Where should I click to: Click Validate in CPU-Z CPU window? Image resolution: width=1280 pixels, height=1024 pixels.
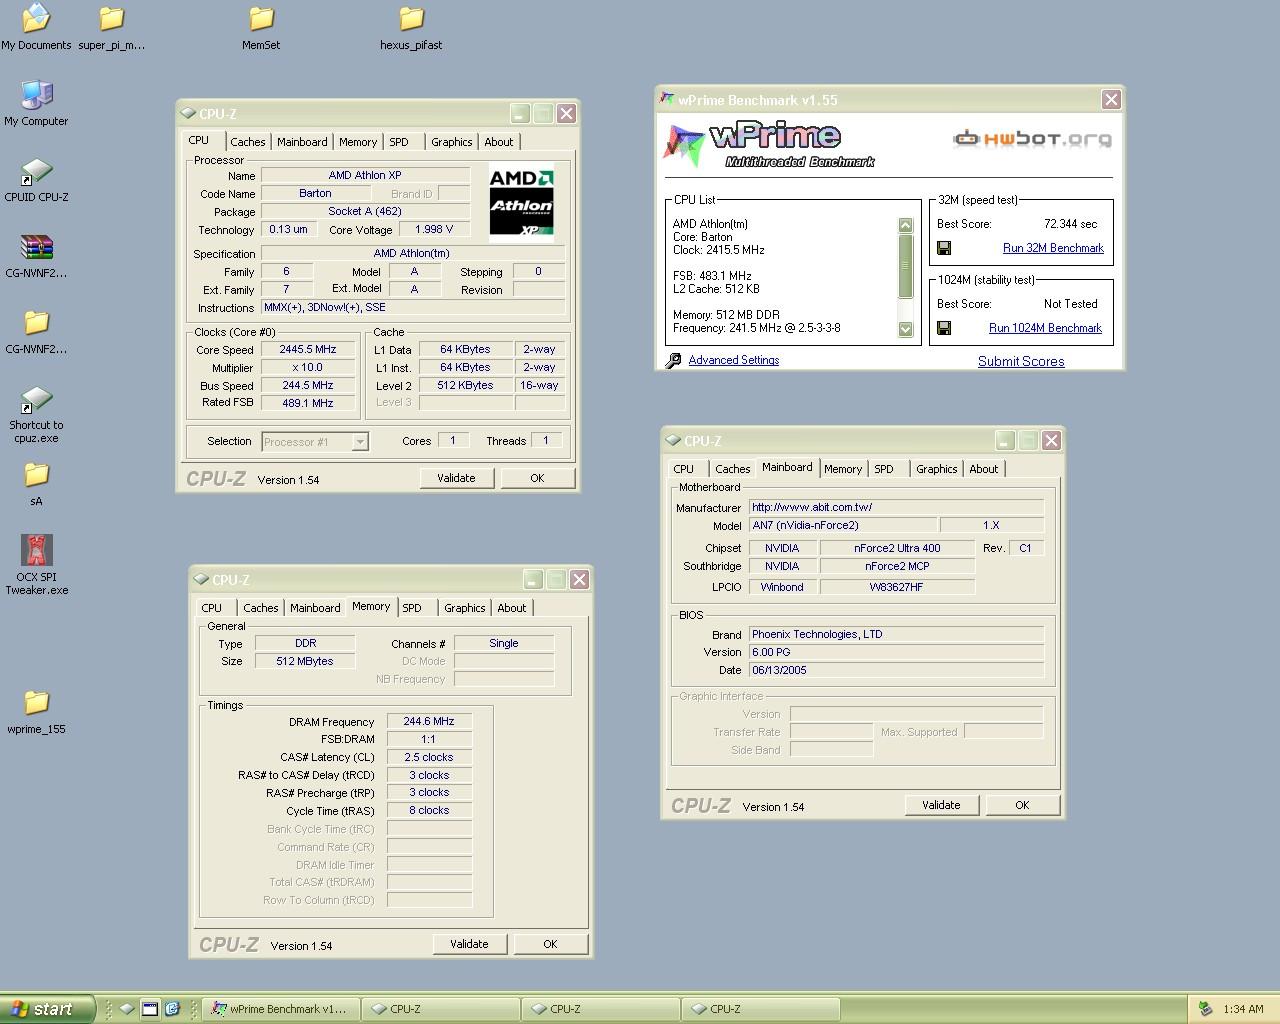pos(456,478)
